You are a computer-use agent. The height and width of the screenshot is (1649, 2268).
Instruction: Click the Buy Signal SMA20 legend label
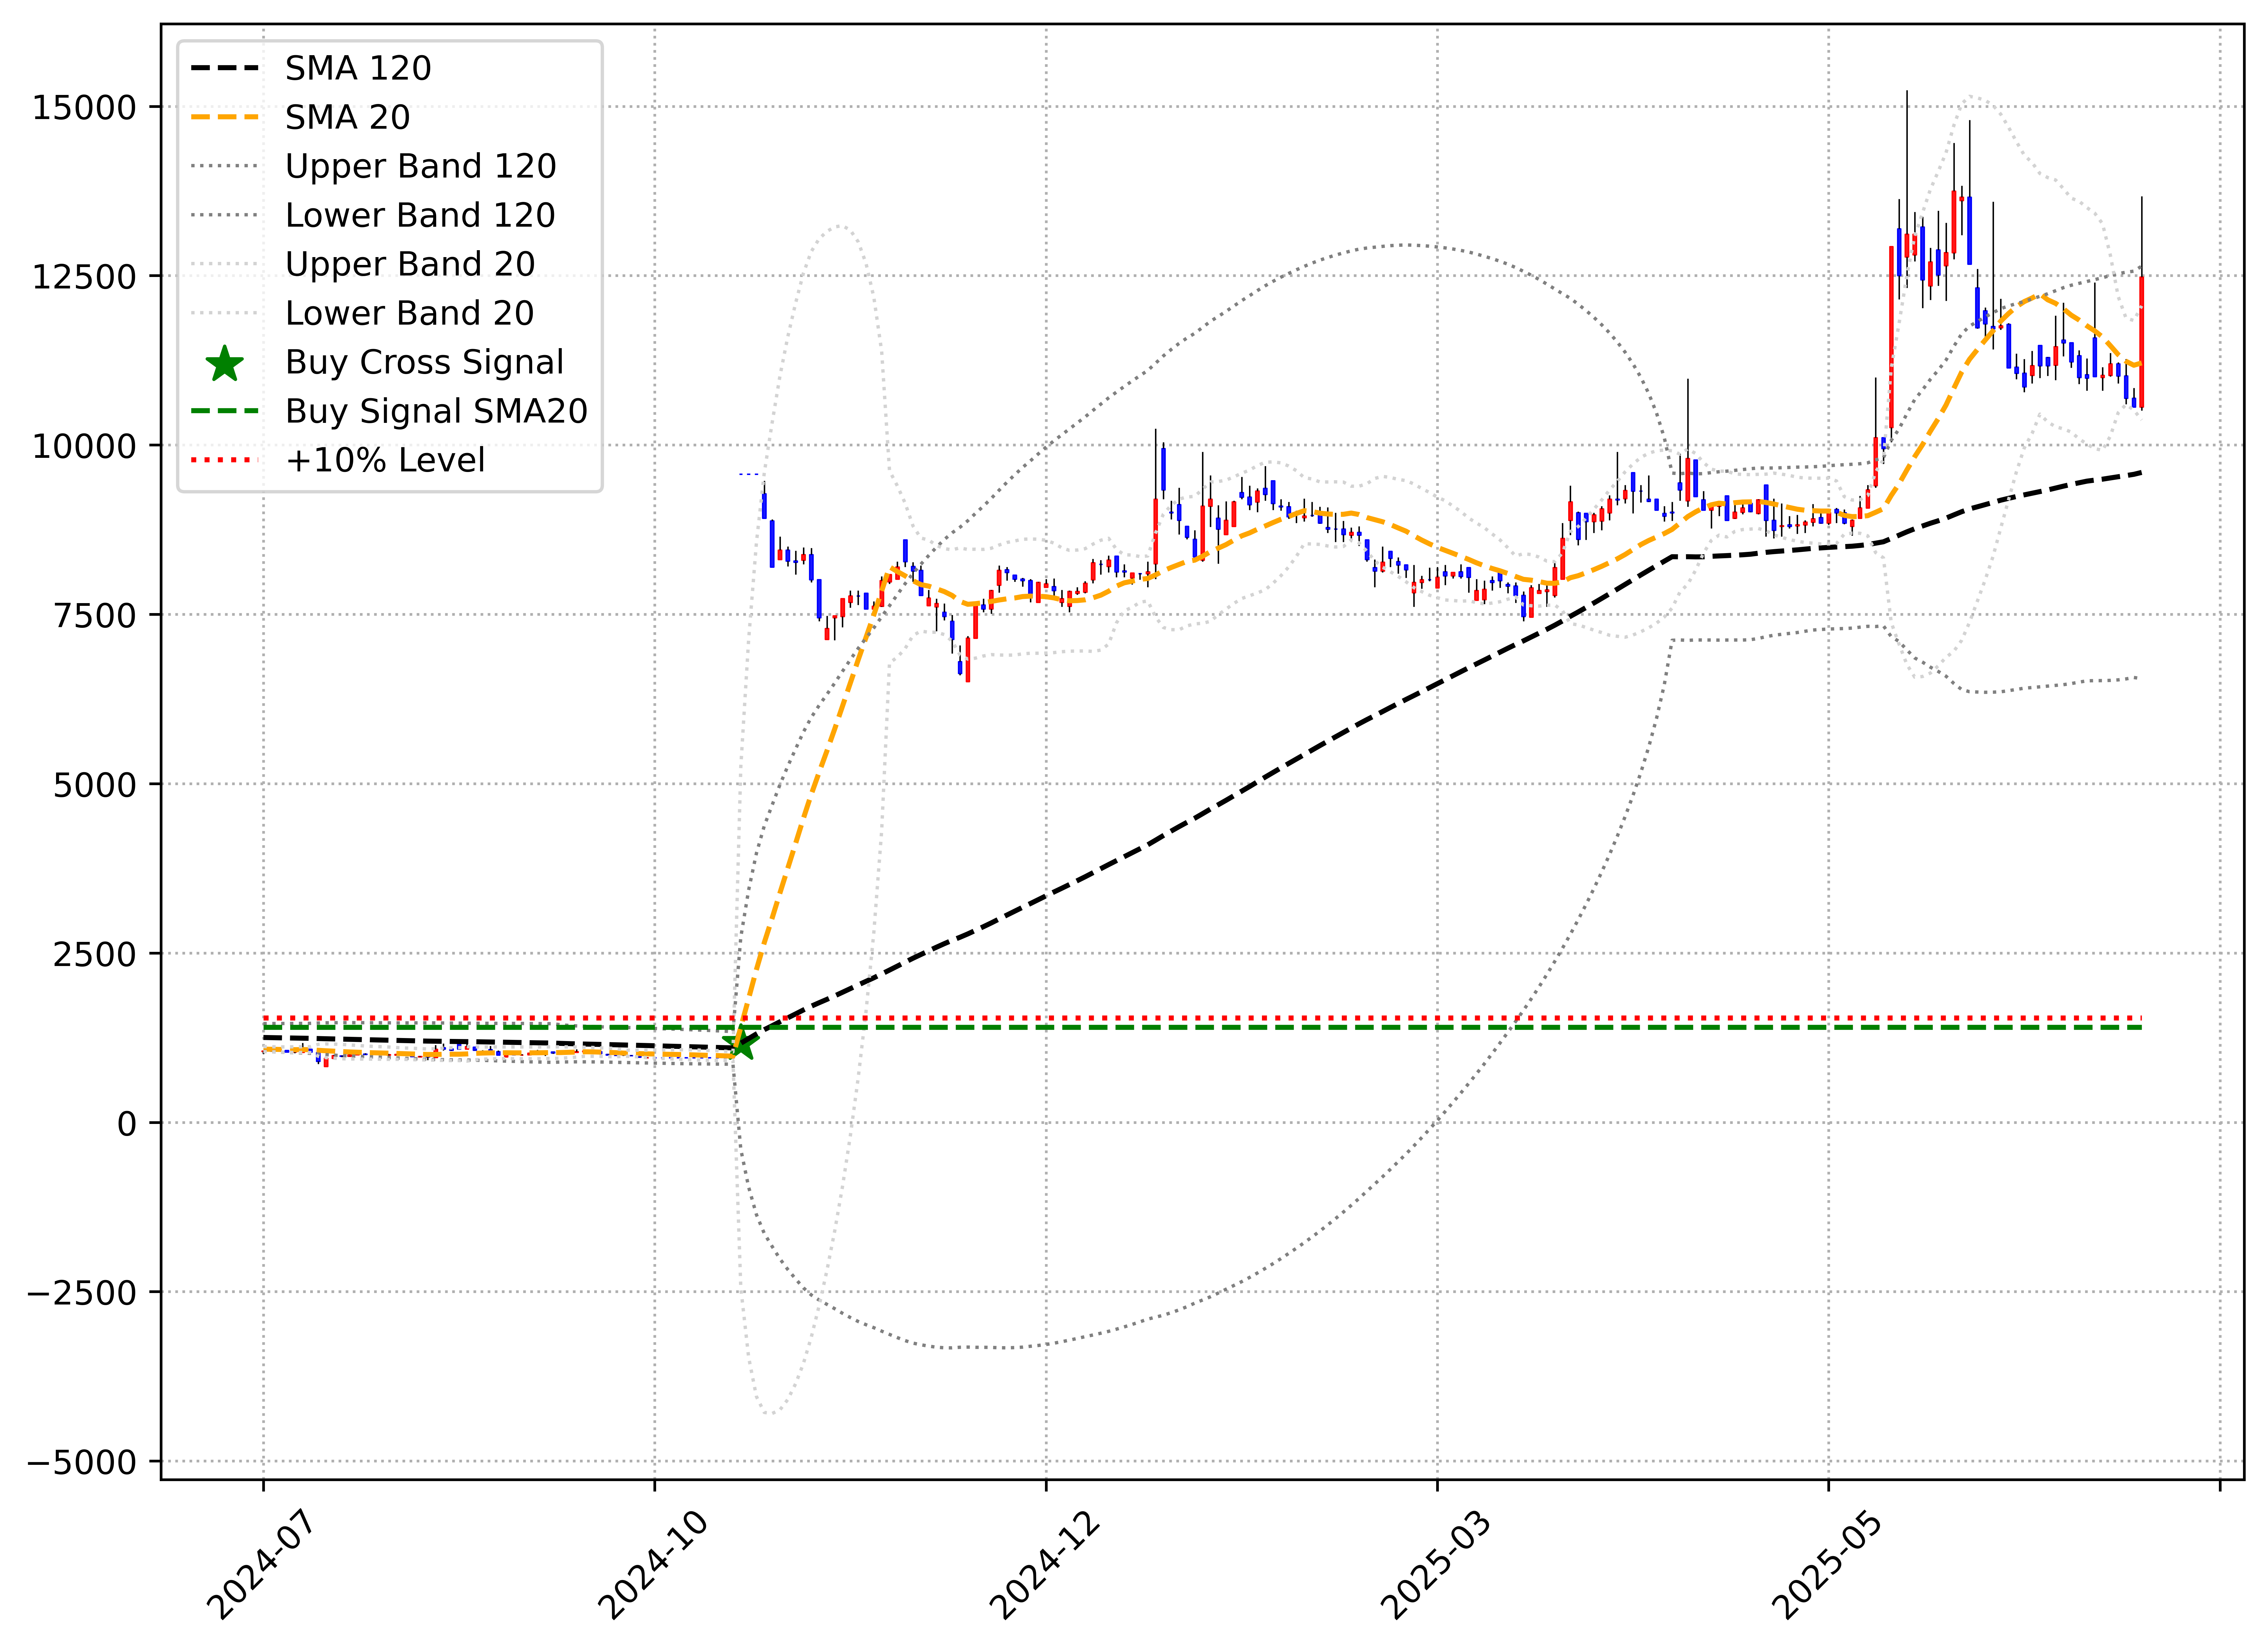click(436, 411)
